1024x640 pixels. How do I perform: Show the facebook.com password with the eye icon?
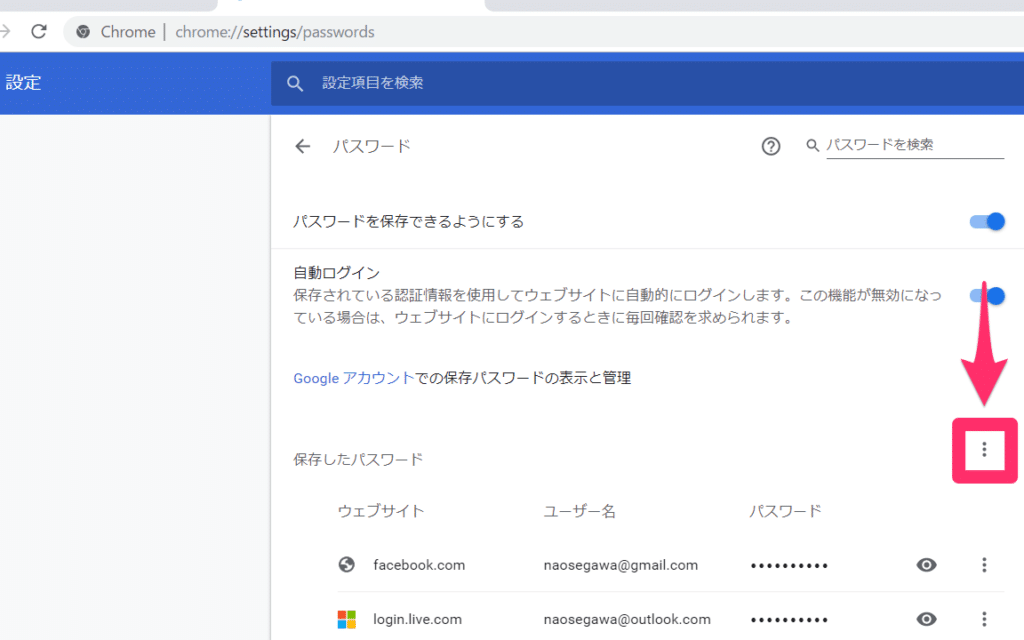pos(926,564)
